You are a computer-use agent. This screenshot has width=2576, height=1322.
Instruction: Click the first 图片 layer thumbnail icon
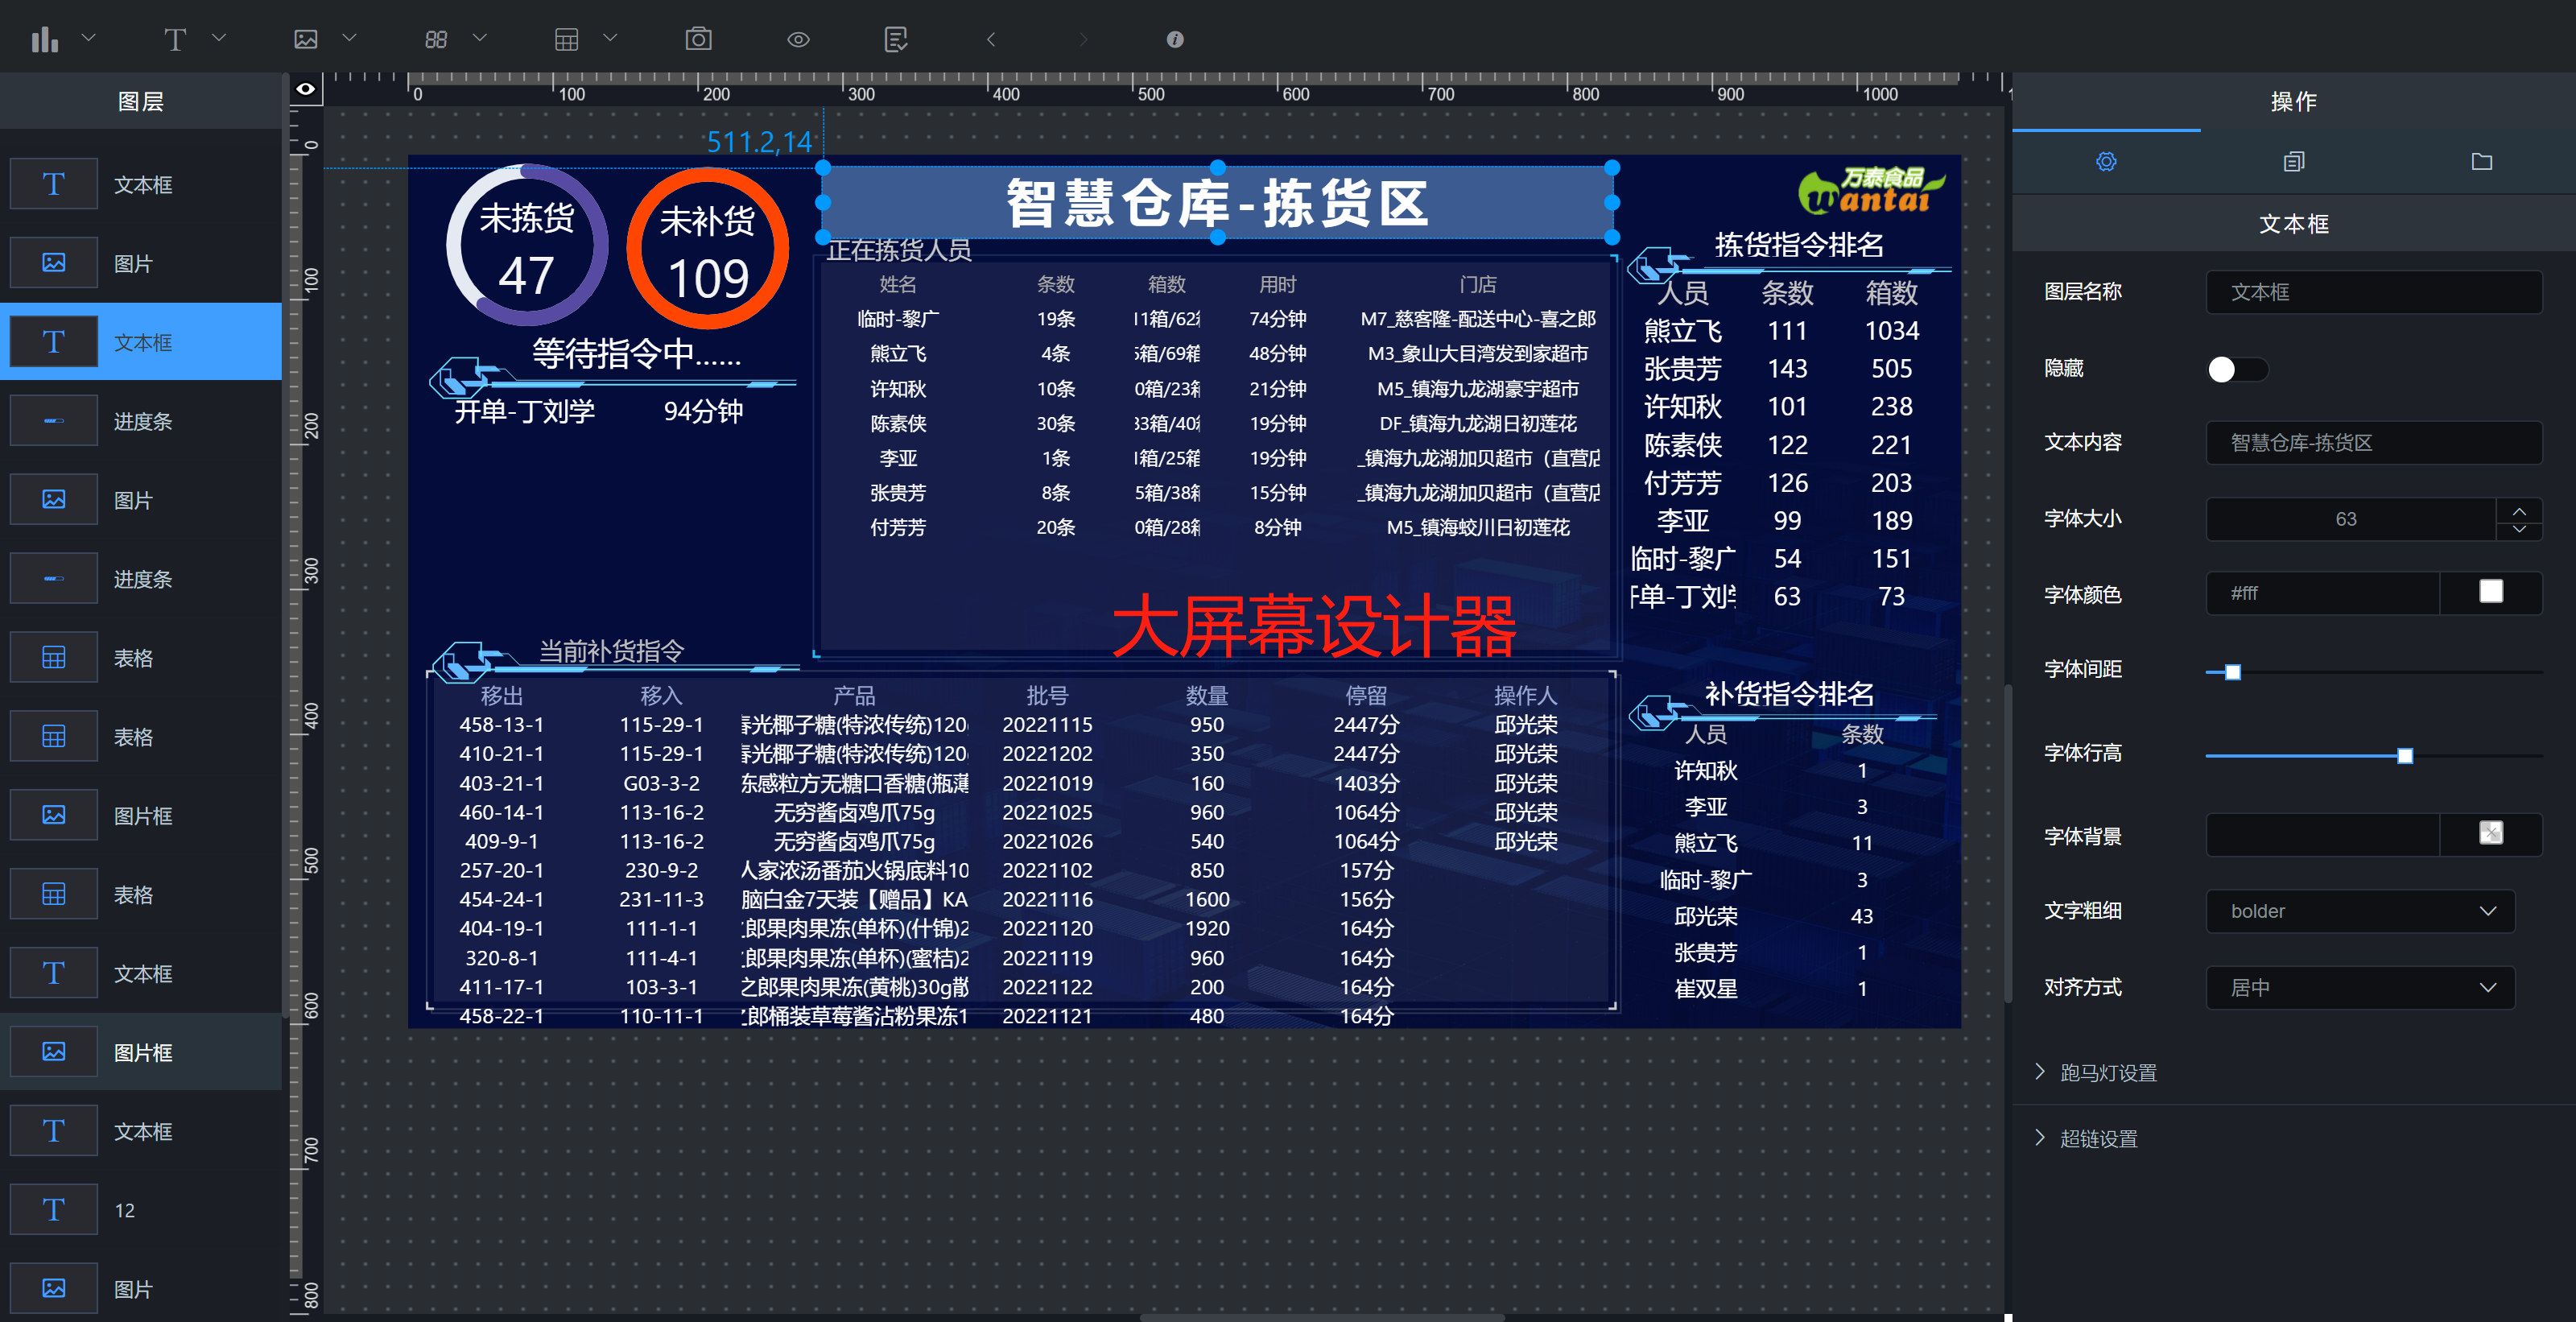(x=54, y=263)
